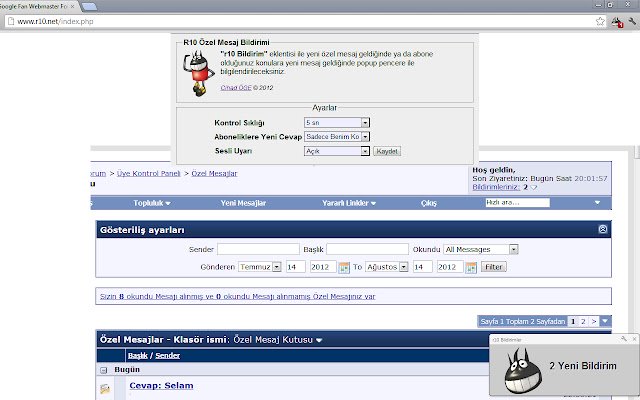
Task: Open the end date calendar icon
Action: pos(471,268)
